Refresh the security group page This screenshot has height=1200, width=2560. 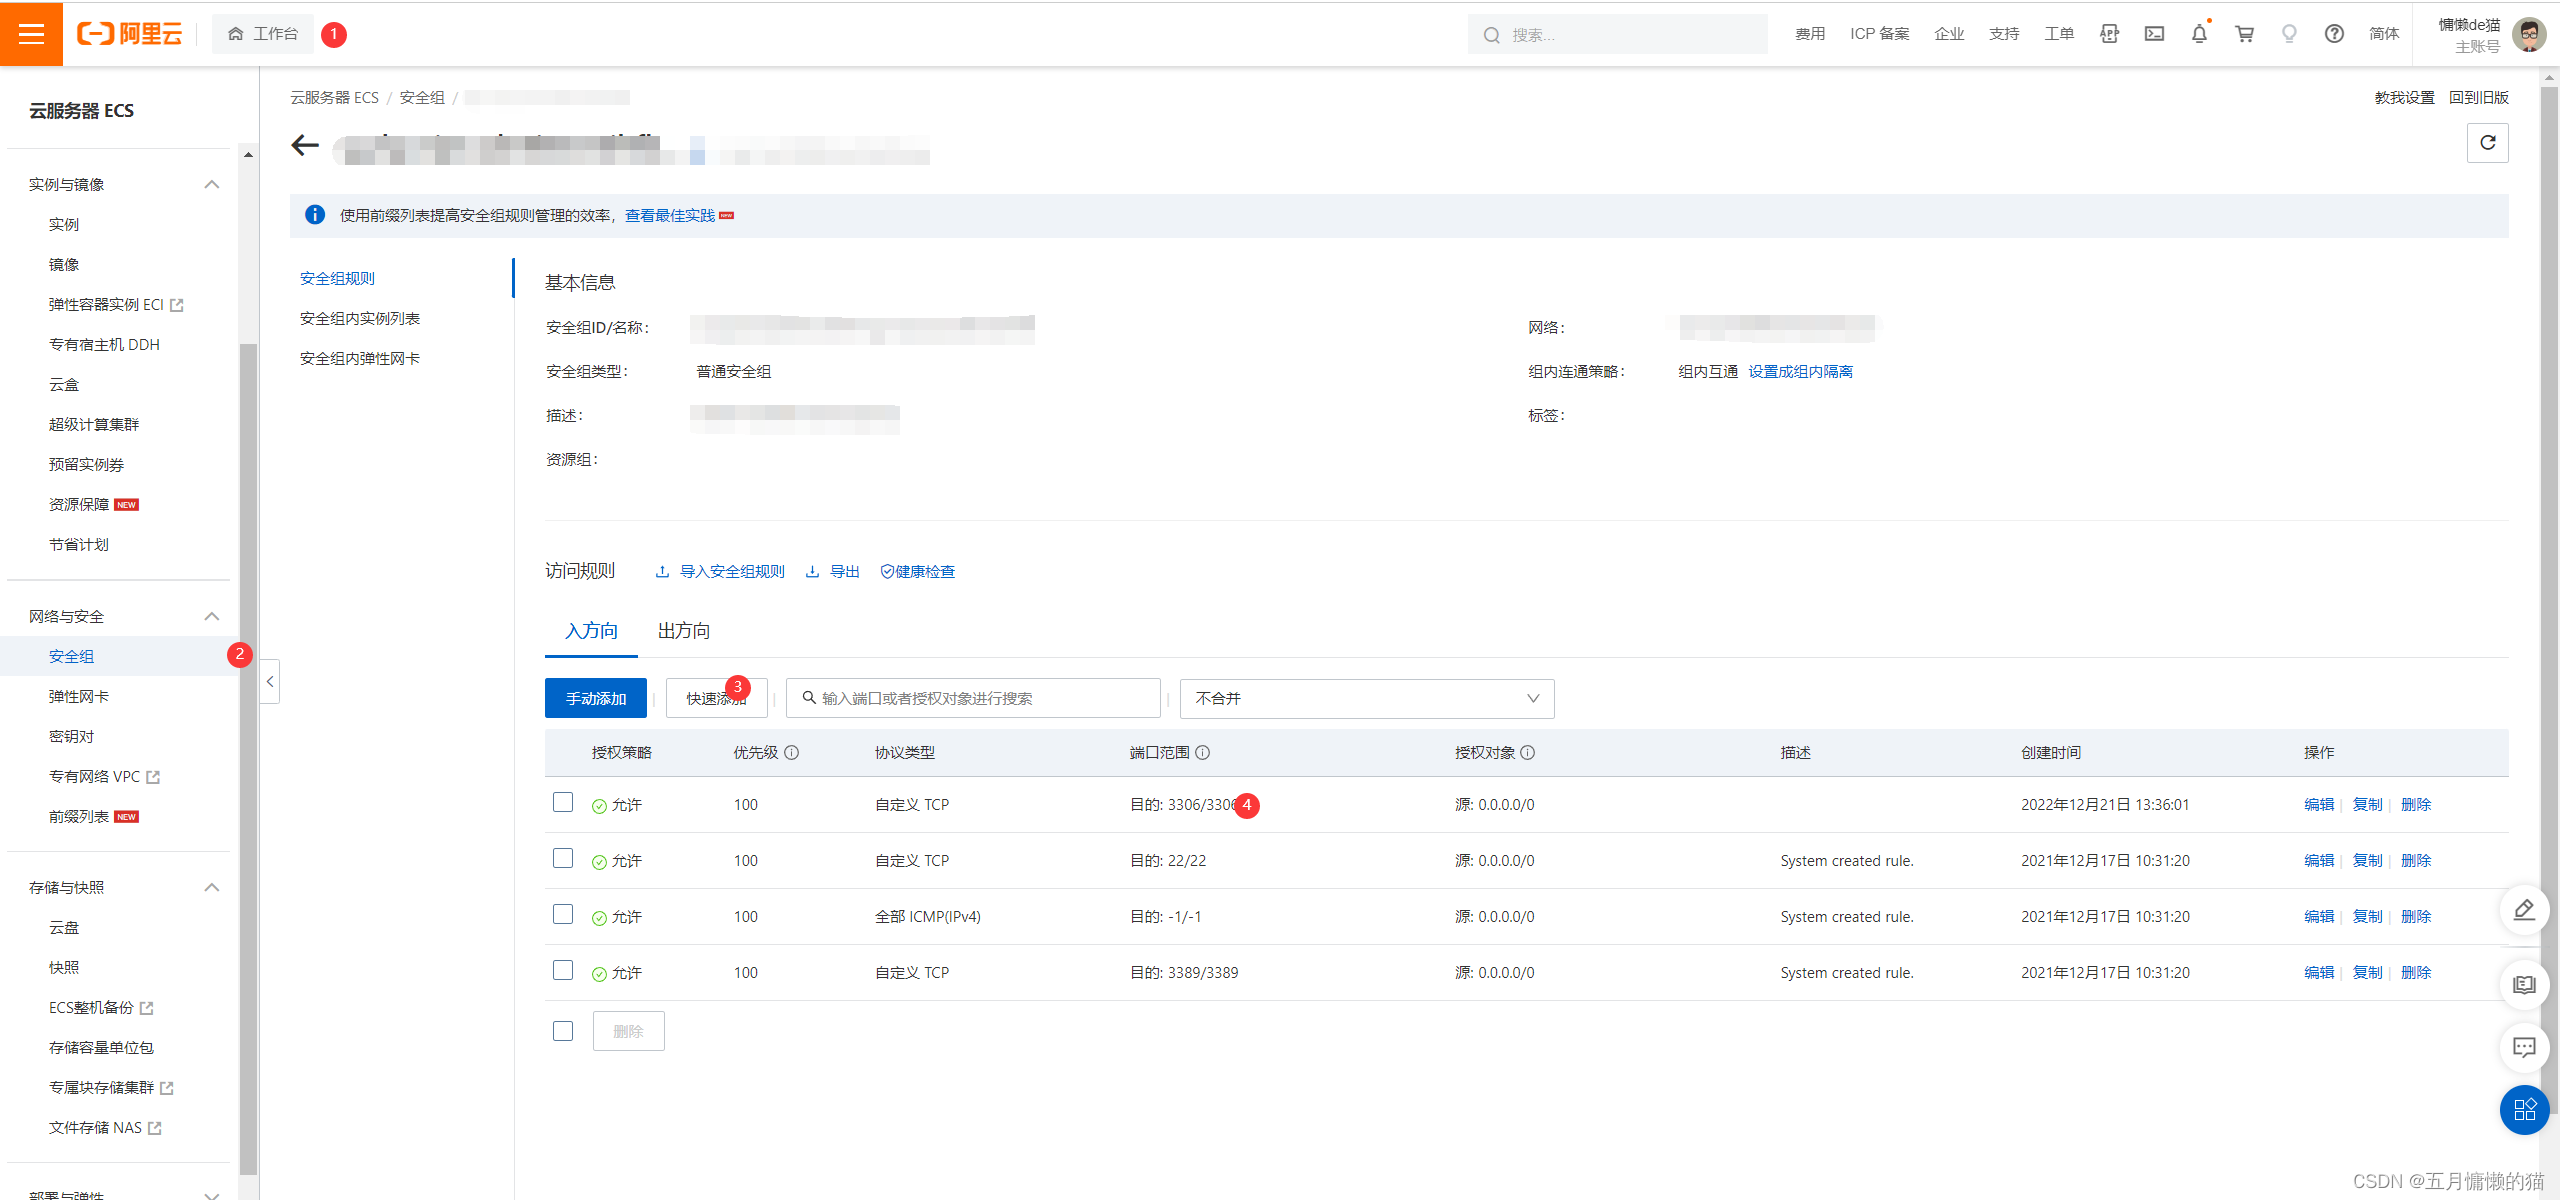[2487, 143]
